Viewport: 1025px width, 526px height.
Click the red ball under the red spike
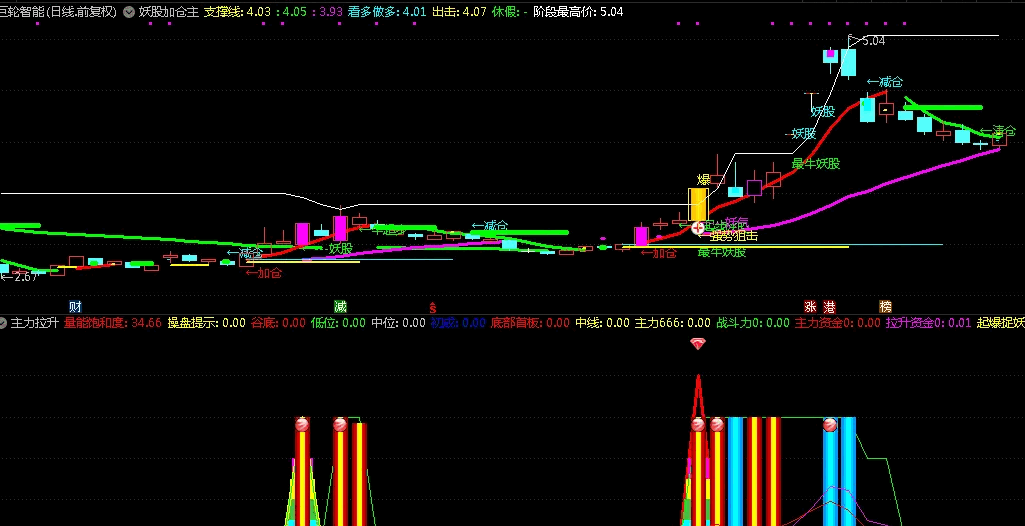[x=698, y=425]
